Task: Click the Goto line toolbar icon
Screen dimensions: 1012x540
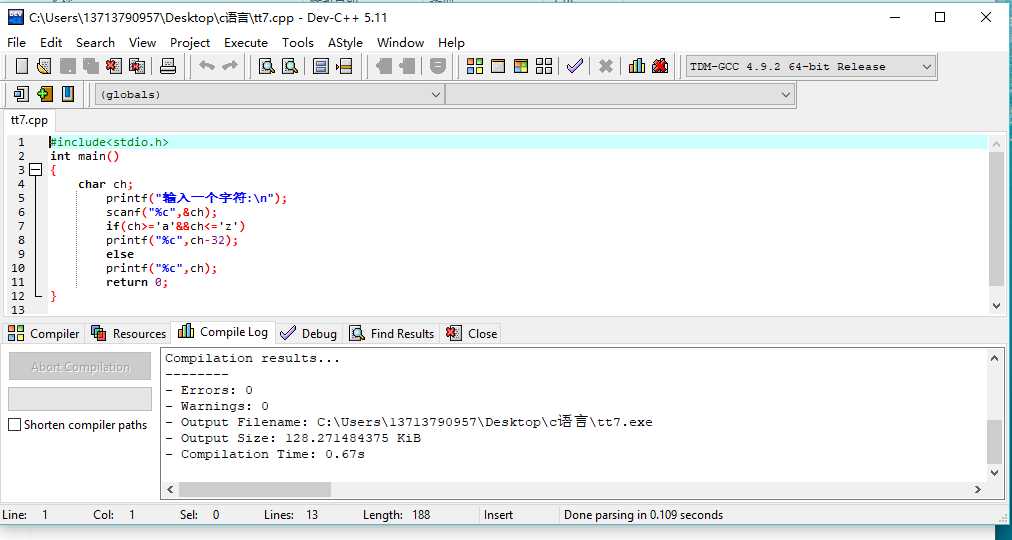Action: (344, 66)
